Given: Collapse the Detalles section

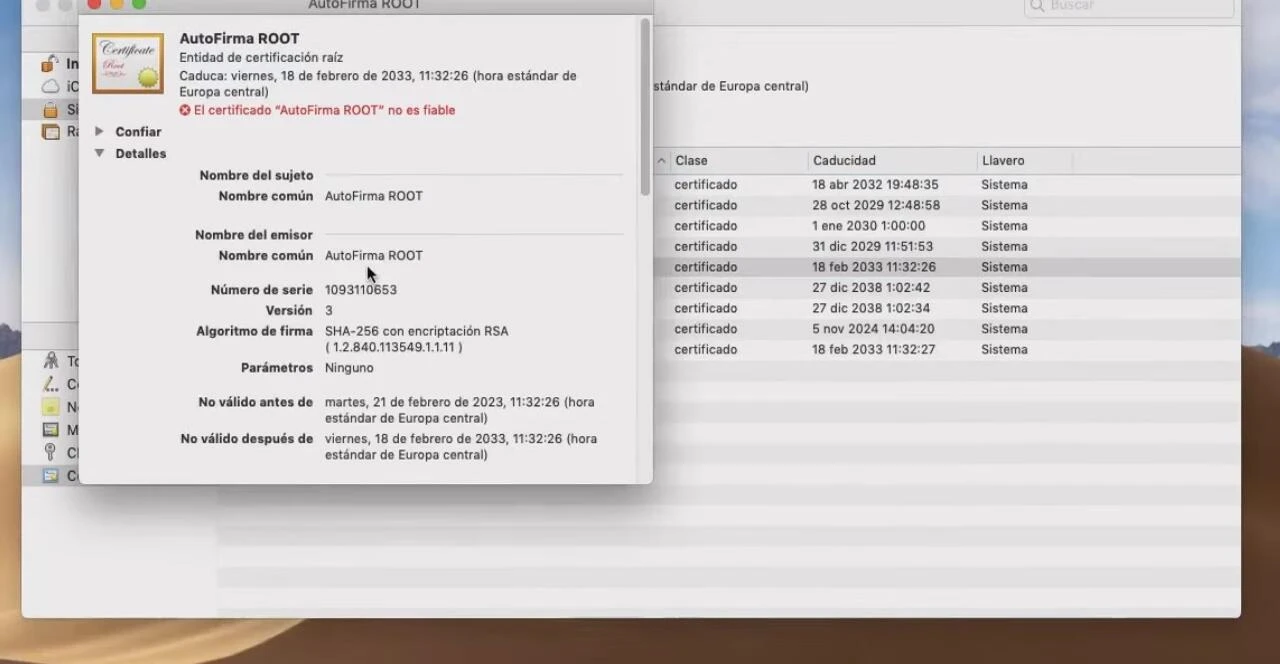Looking at the screenshot, I should tap(99, 153).
